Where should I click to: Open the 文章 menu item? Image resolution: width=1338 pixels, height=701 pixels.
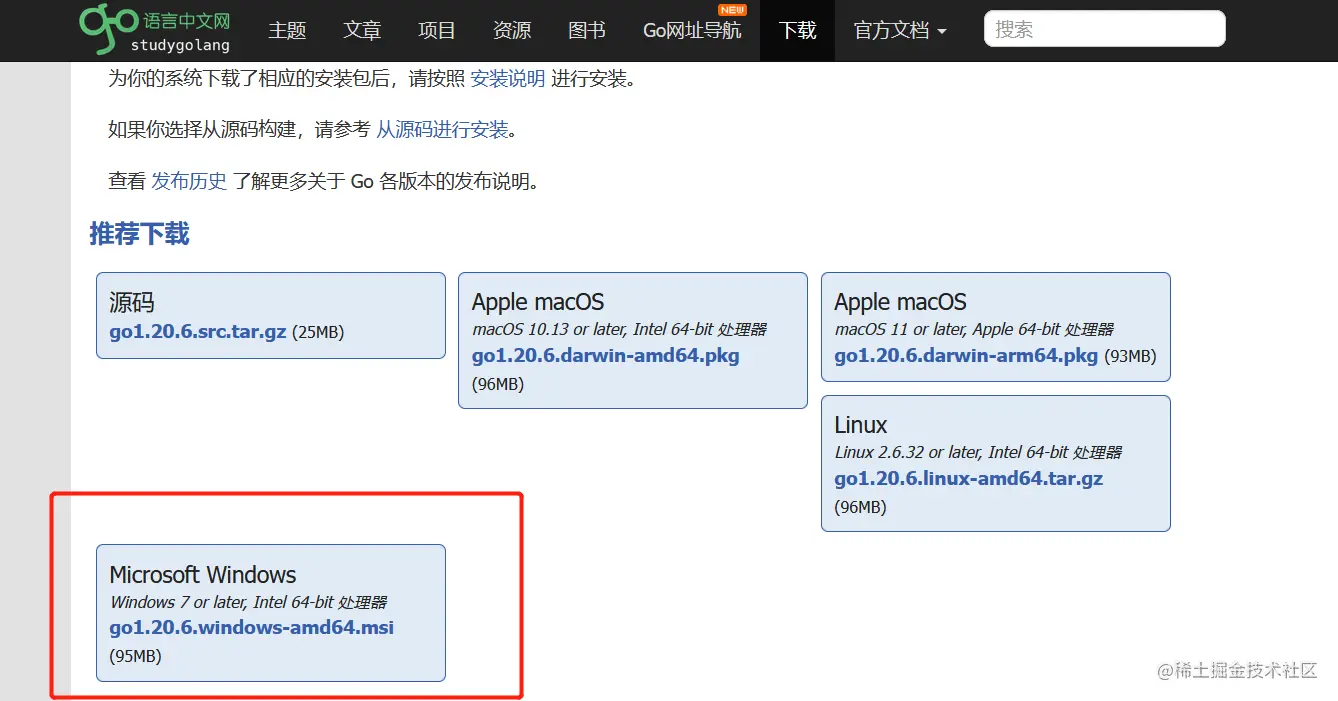click(362, 30)
